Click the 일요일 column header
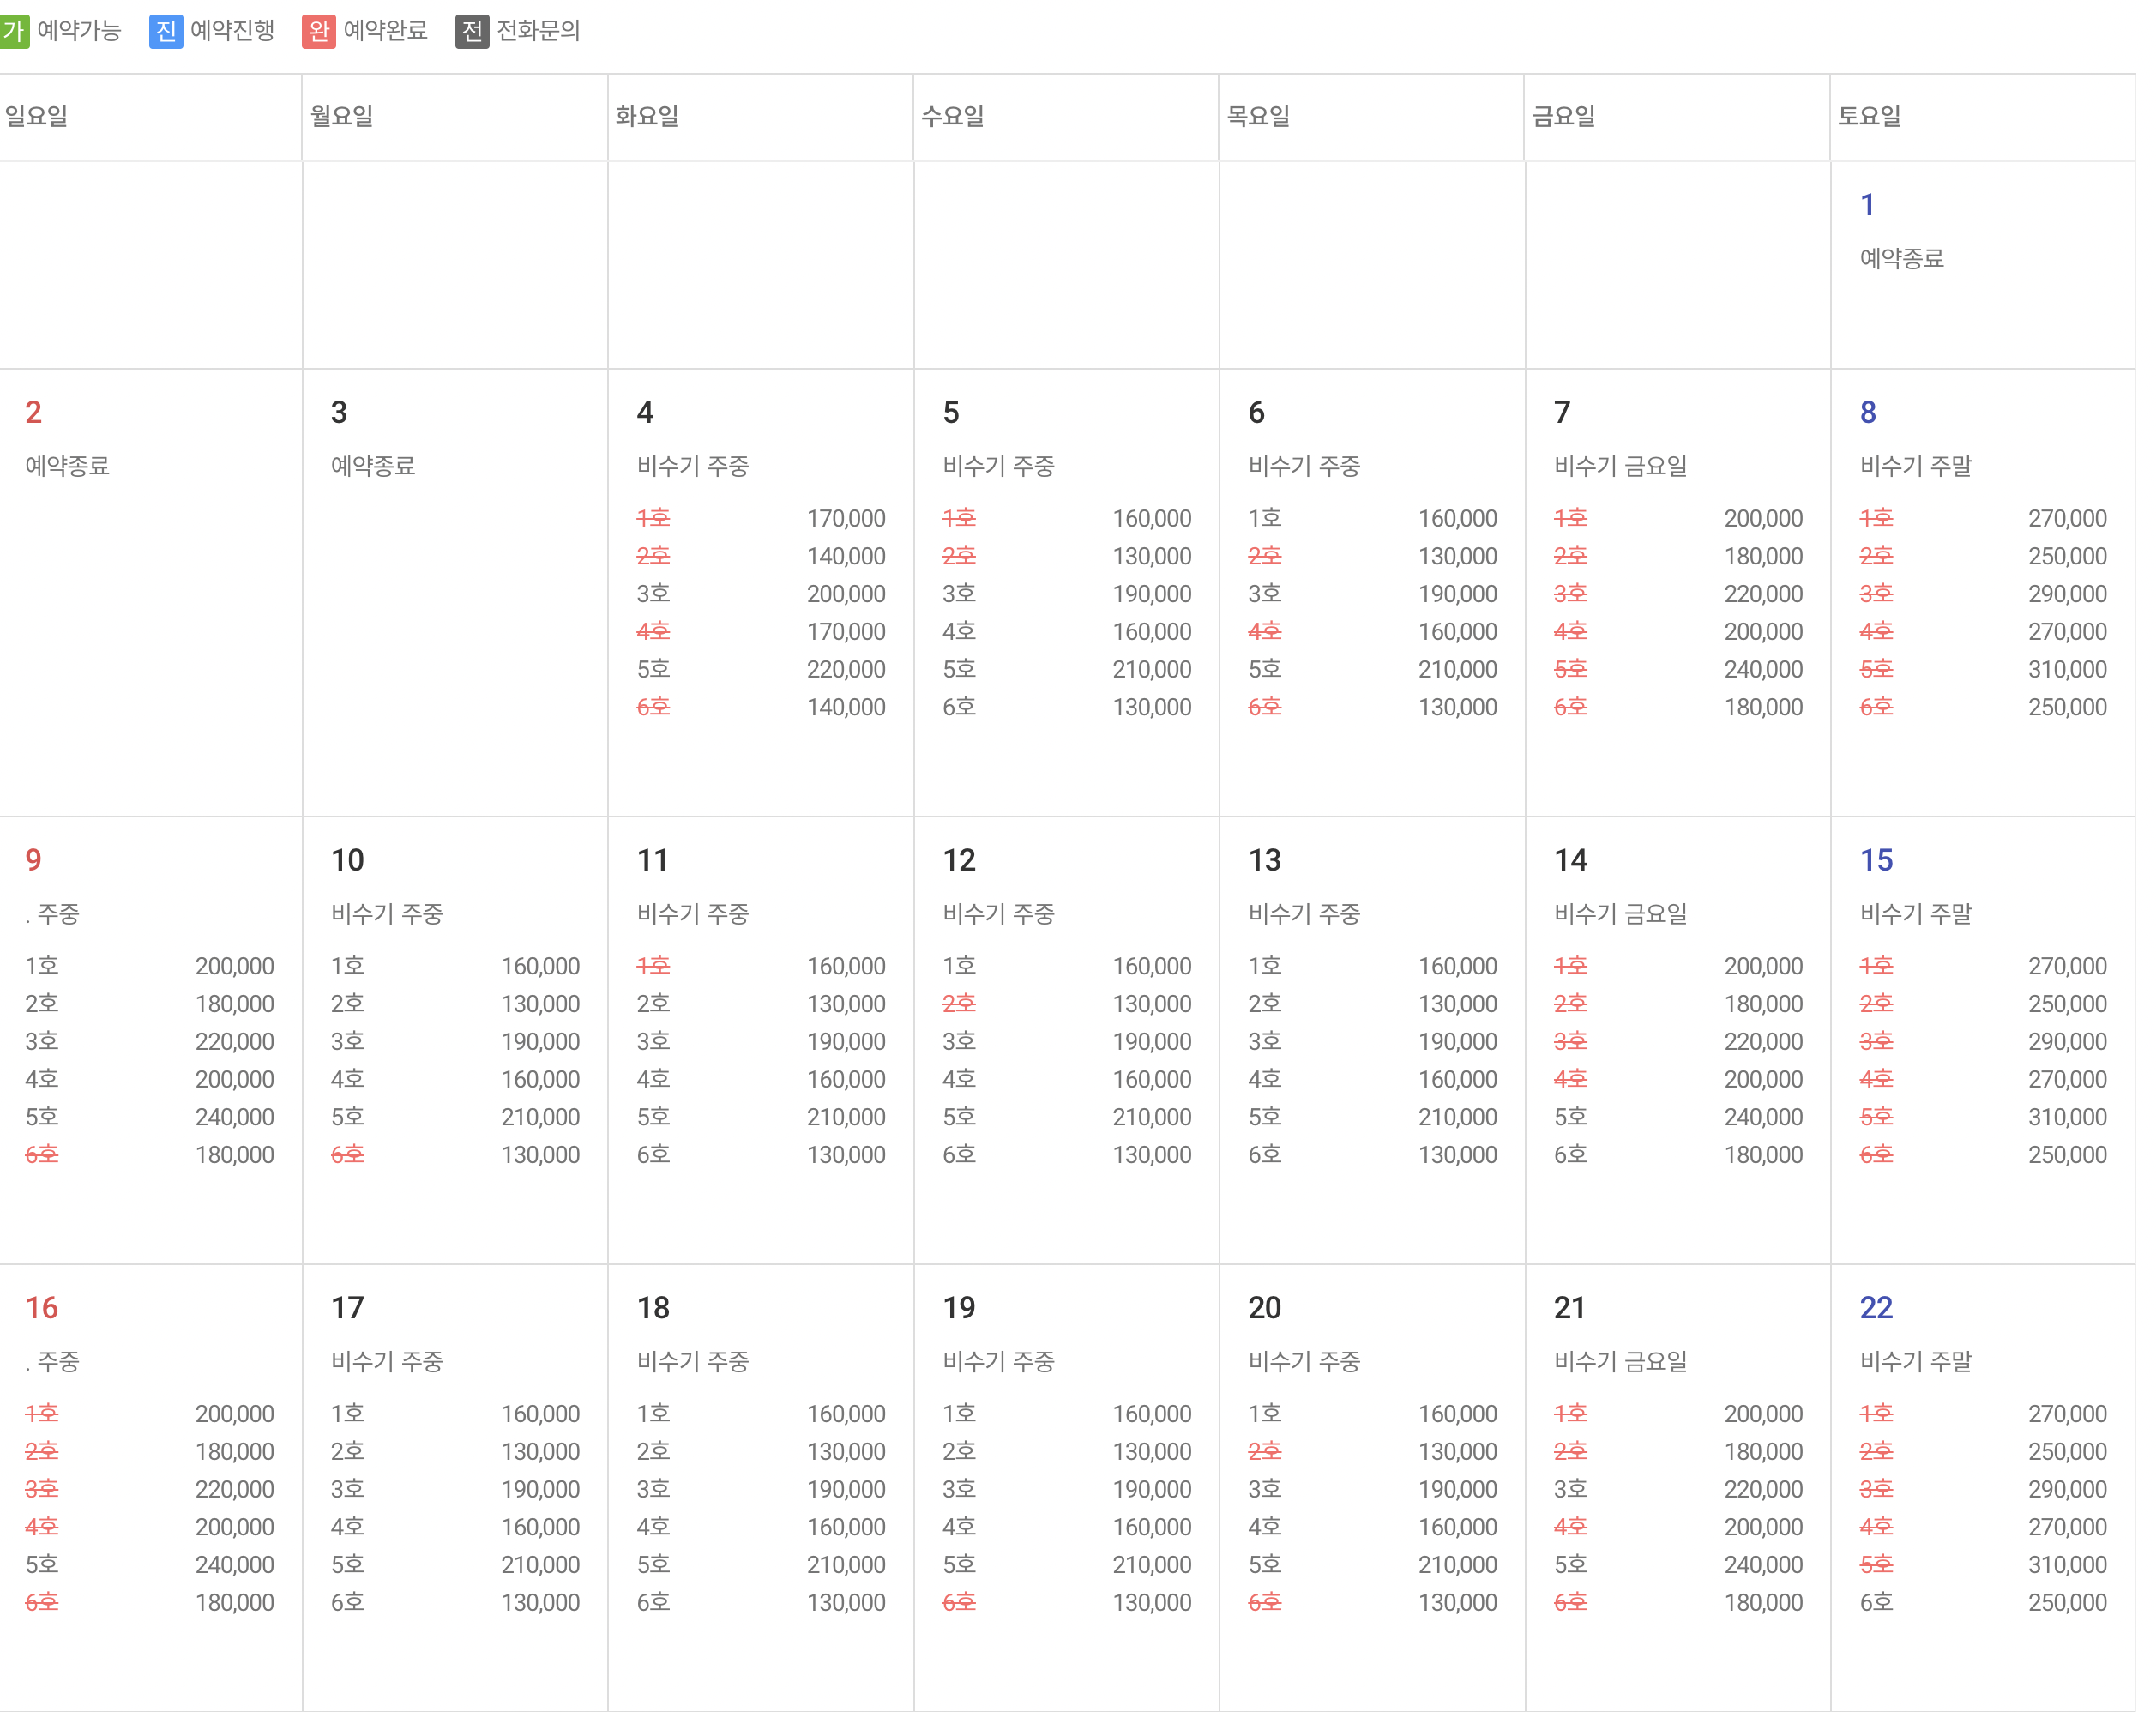 point(37,116)
